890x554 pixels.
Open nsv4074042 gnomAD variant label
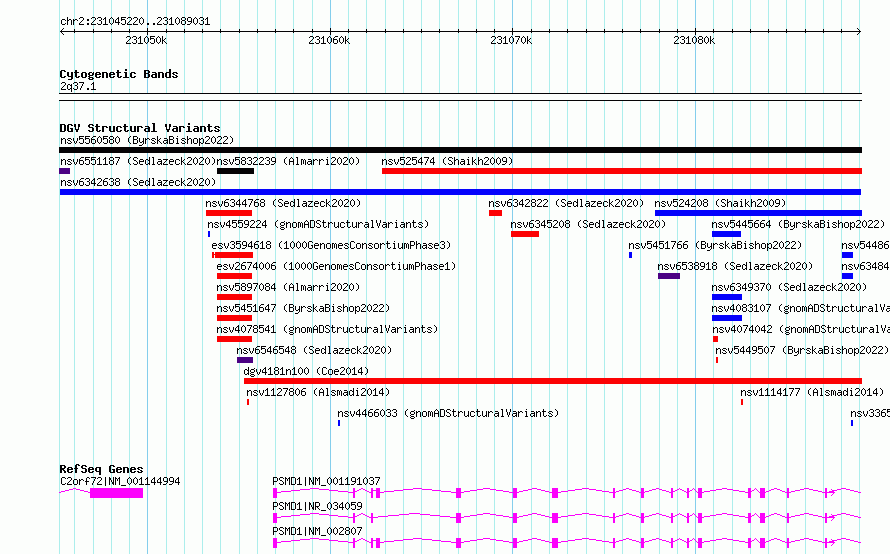pos(801,329)
